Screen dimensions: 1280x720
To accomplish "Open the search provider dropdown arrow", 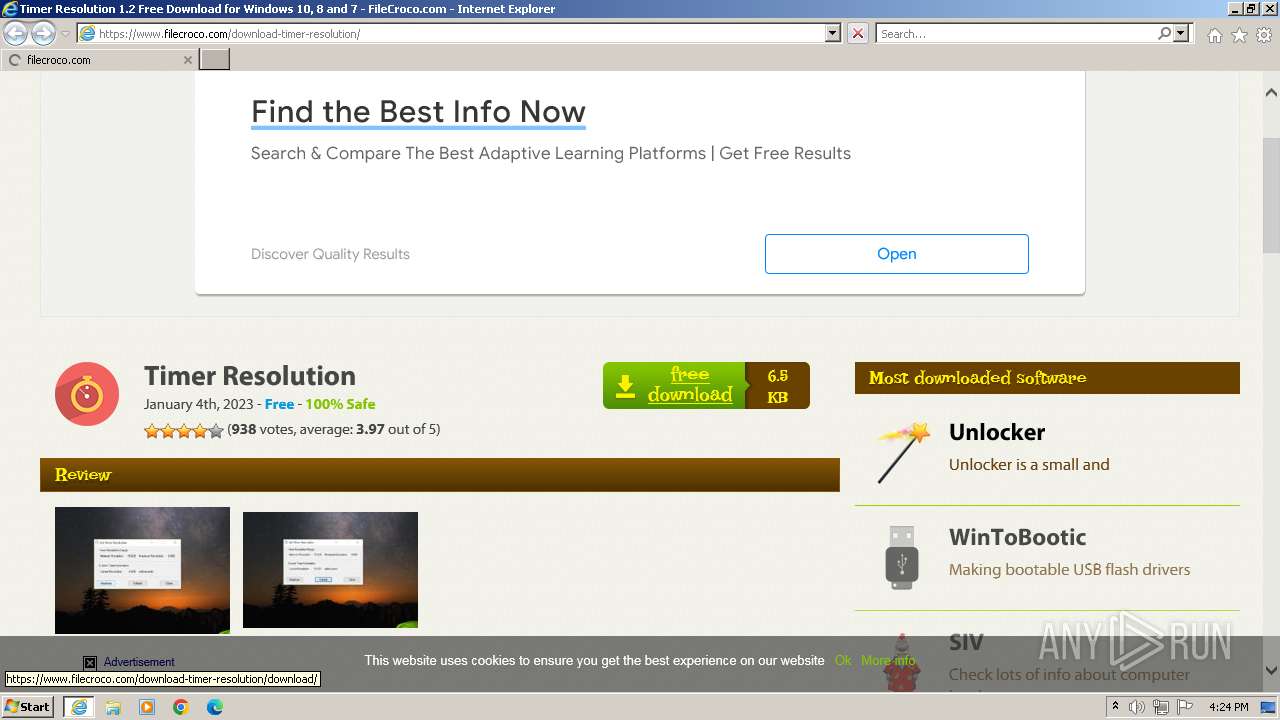I will click(x=1181, y=33).
